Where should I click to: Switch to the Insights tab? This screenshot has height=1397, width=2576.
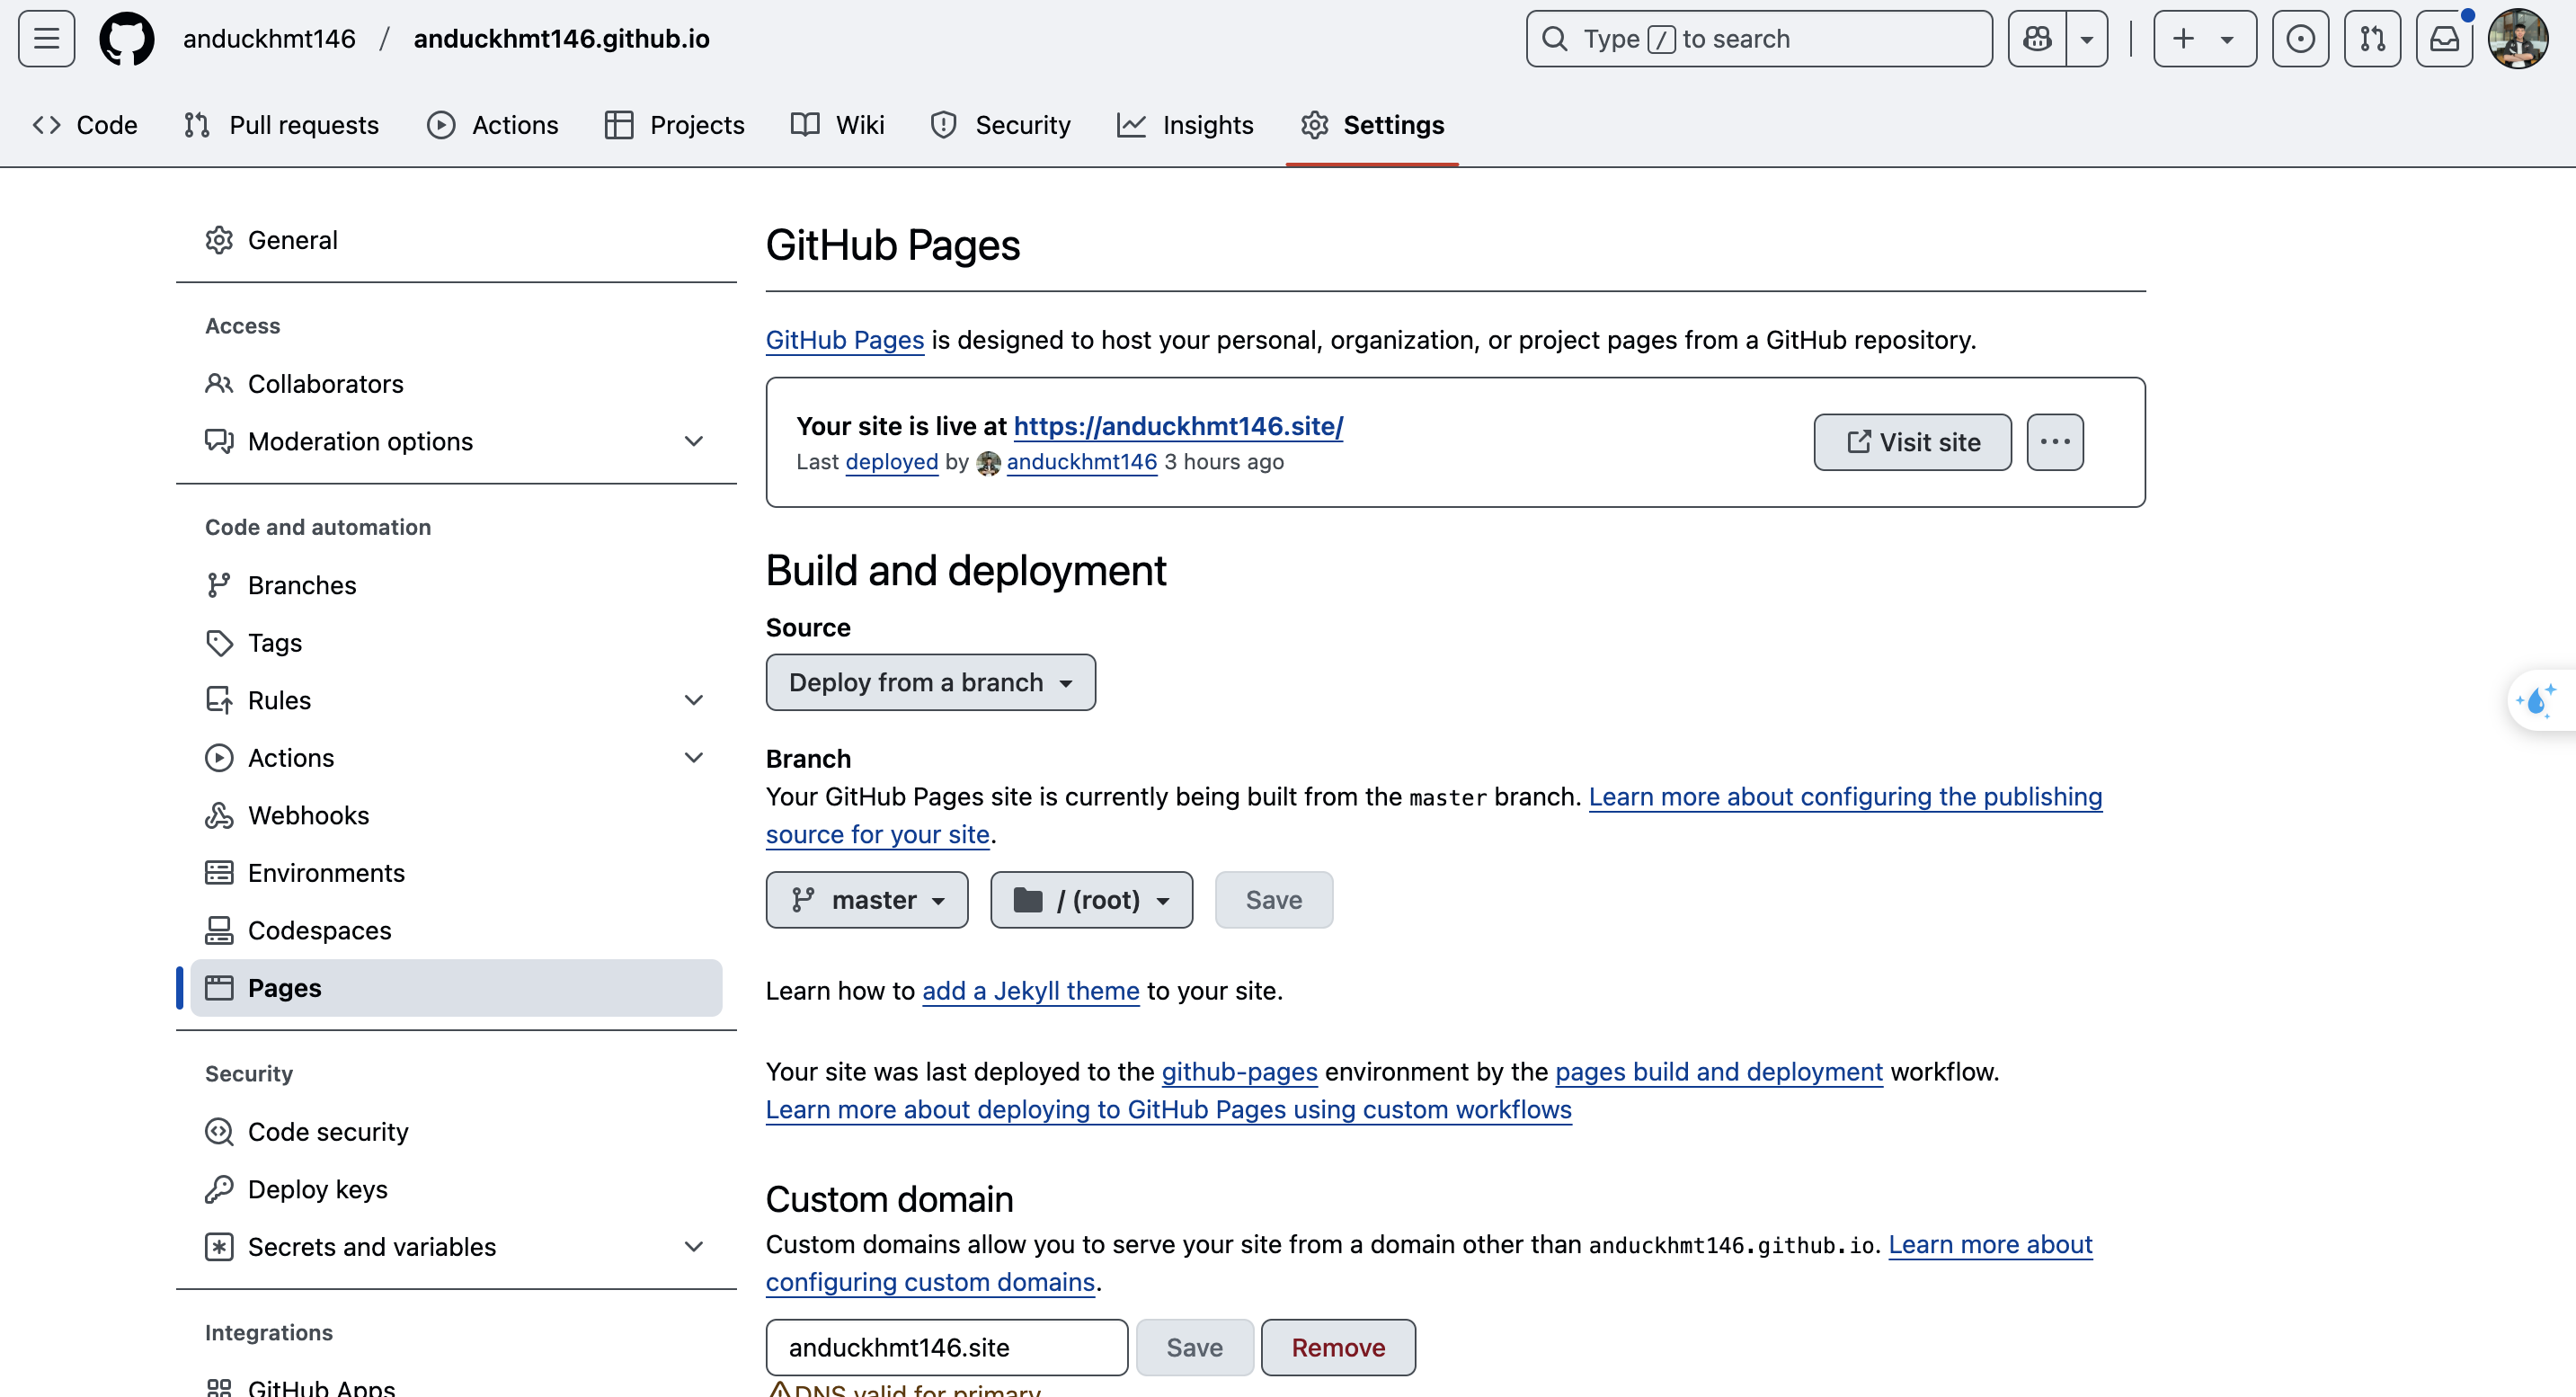[x=1185, y=125]
